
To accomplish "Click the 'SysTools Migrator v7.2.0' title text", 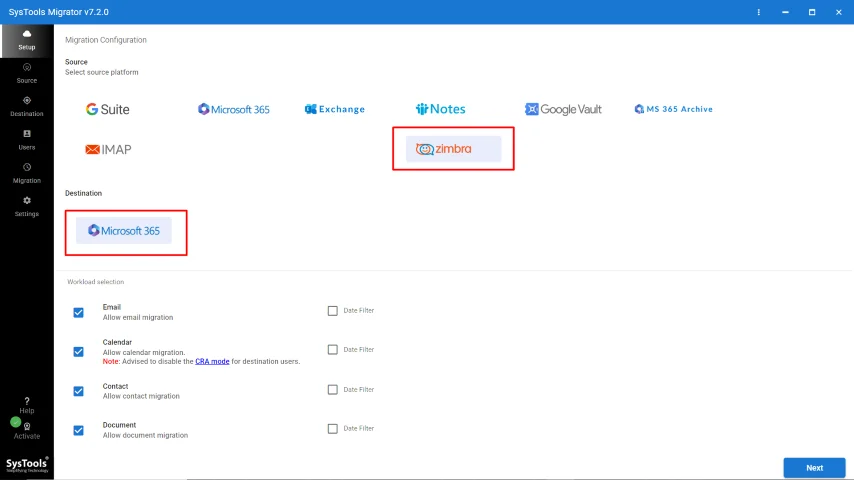I will [x=58, y=12].
